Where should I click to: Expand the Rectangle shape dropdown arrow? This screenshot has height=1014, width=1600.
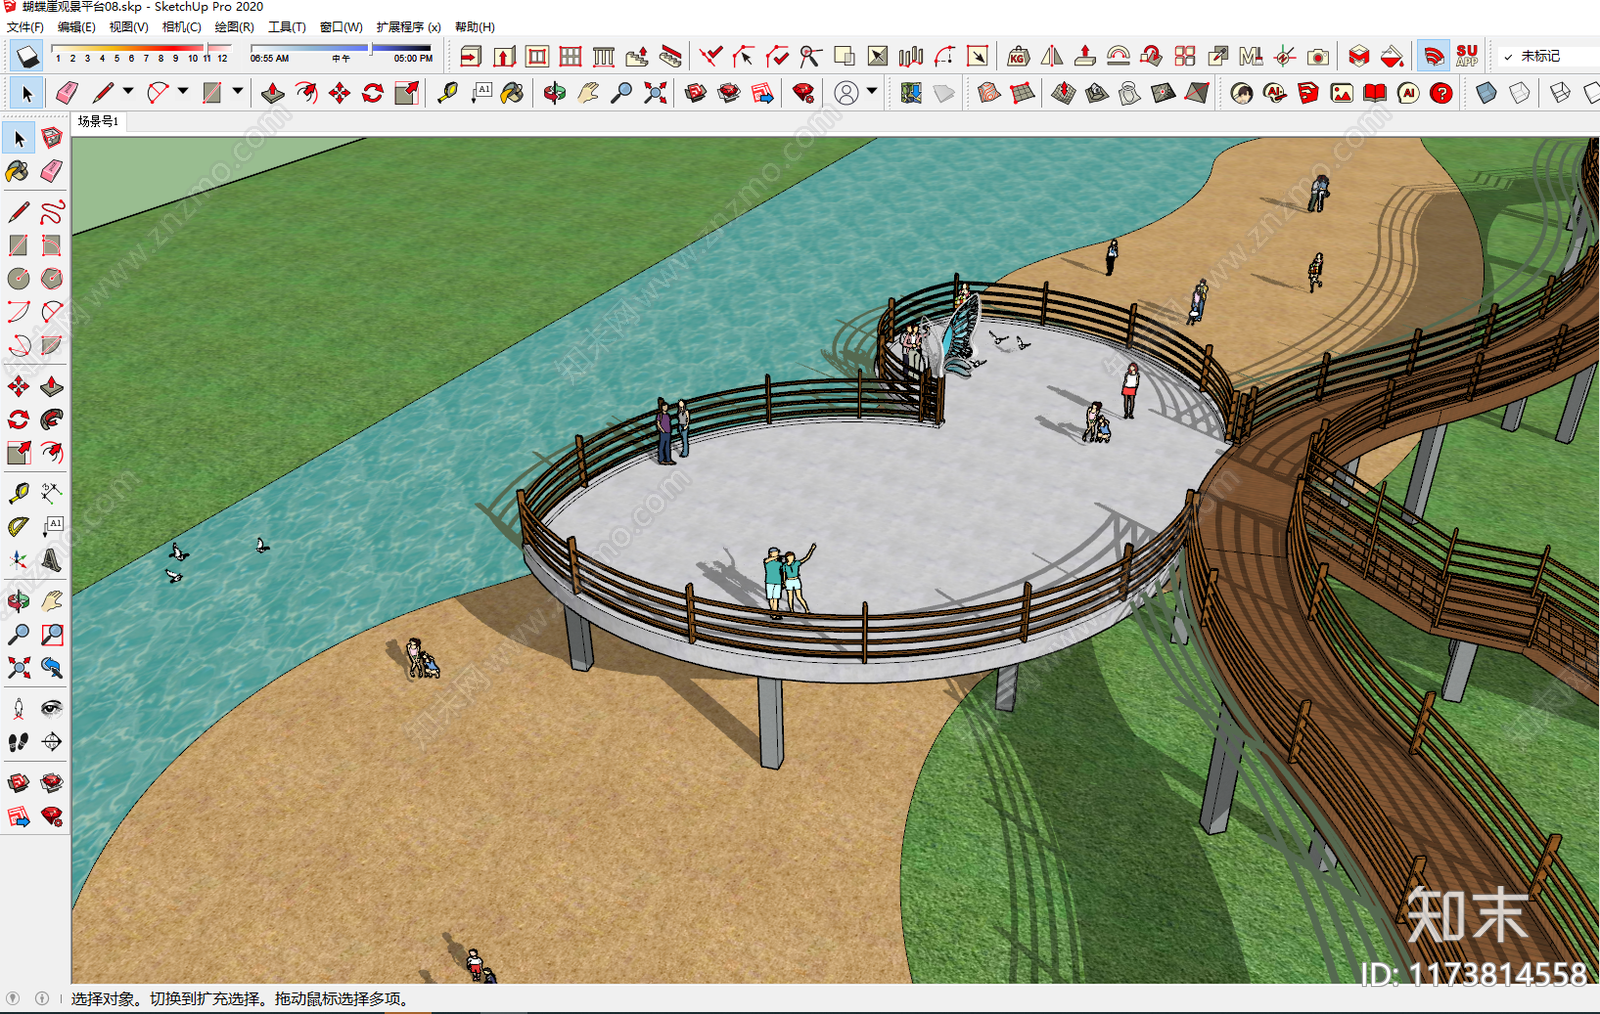click(238, 92)
